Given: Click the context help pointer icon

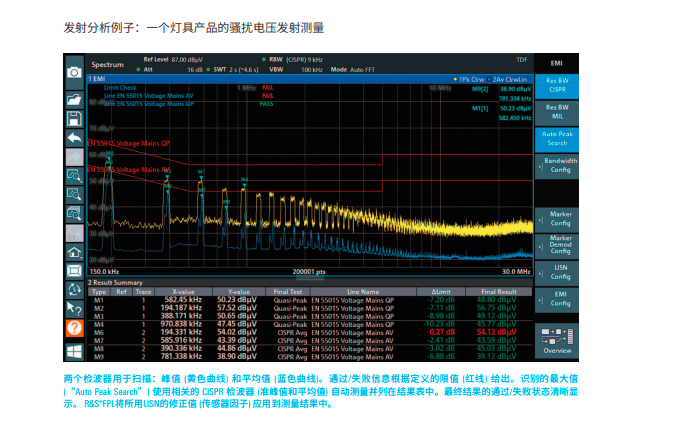Looking at the screenshot, I should [x=74, y=309].
